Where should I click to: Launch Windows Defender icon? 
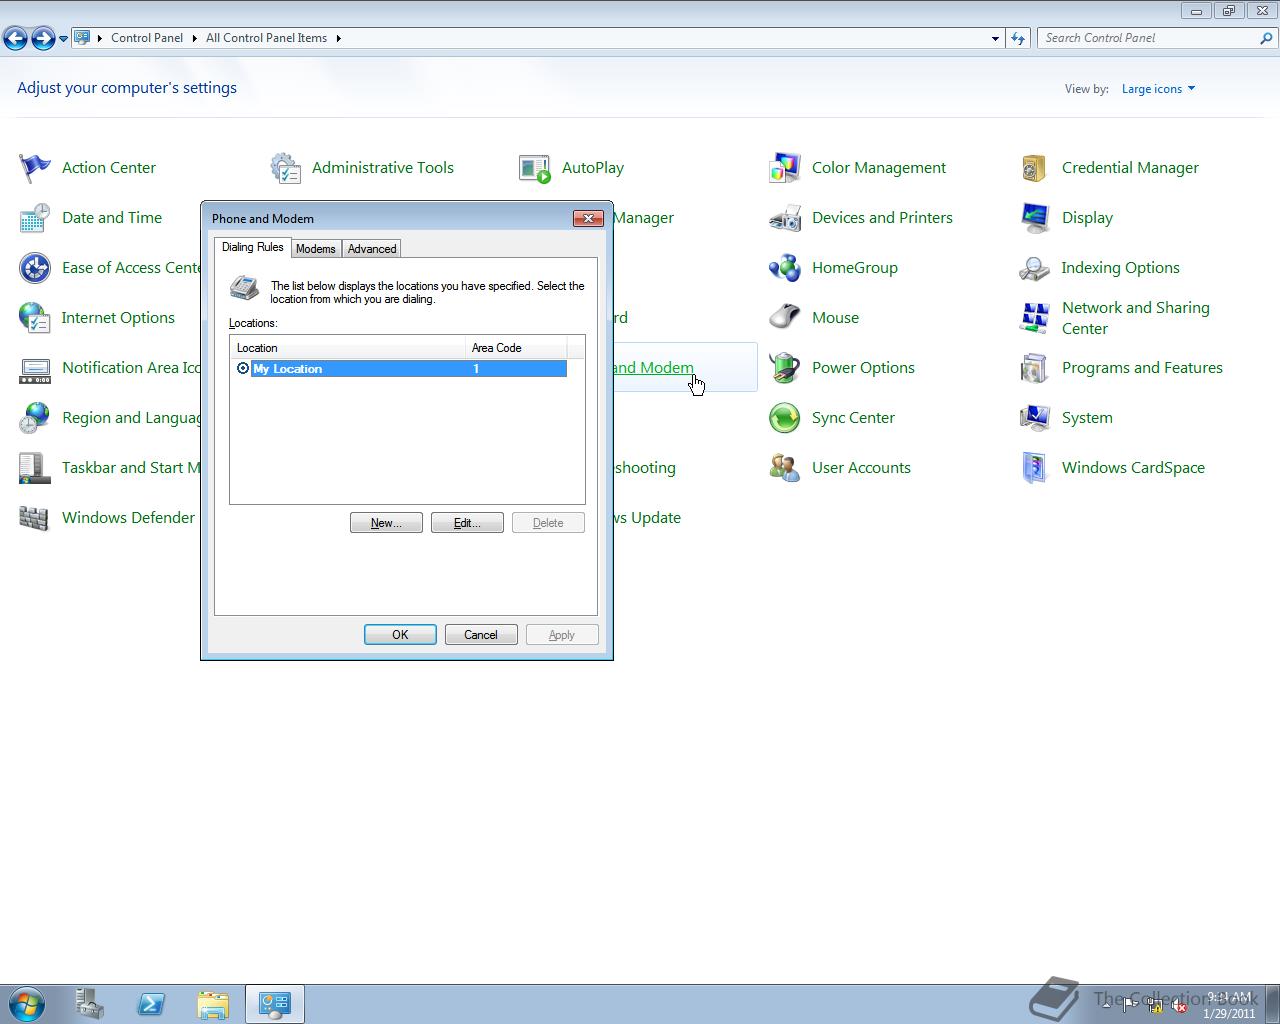click(x=128, y=517)
